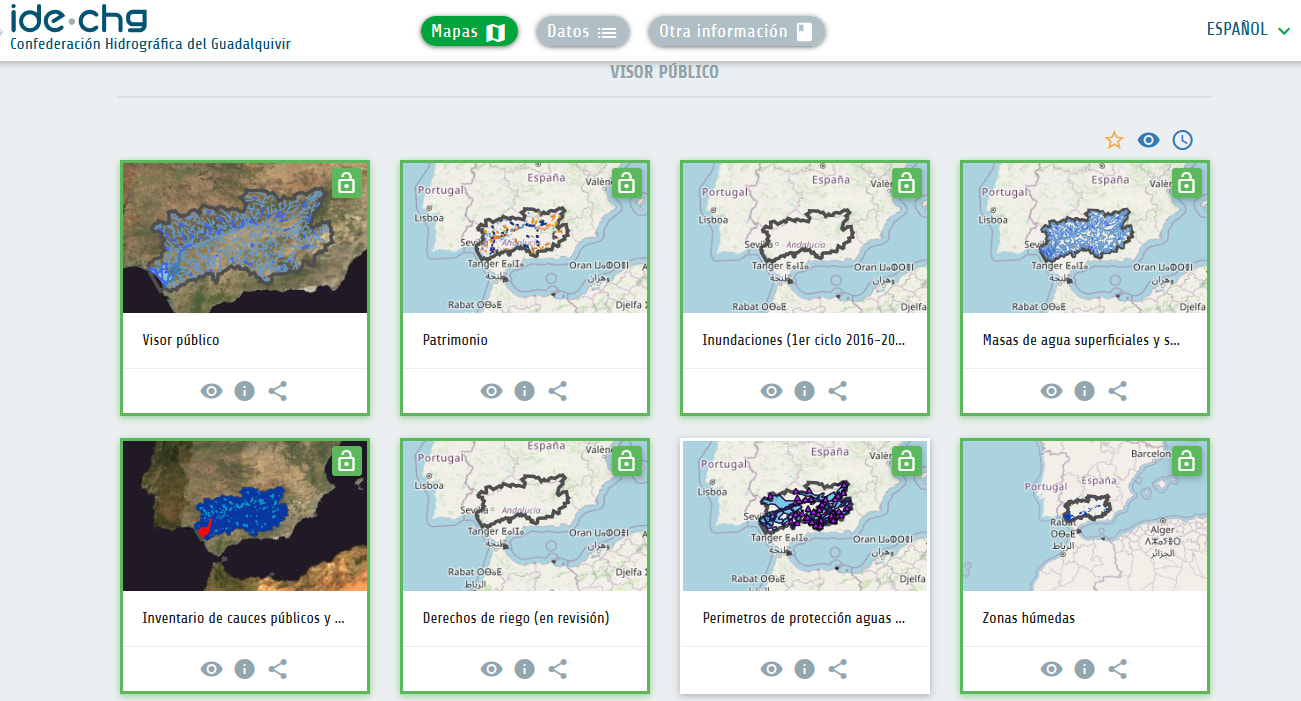Show info for Inundaciones map
The width and height of the screenshot is (1301, 701).
click(804, 391)
